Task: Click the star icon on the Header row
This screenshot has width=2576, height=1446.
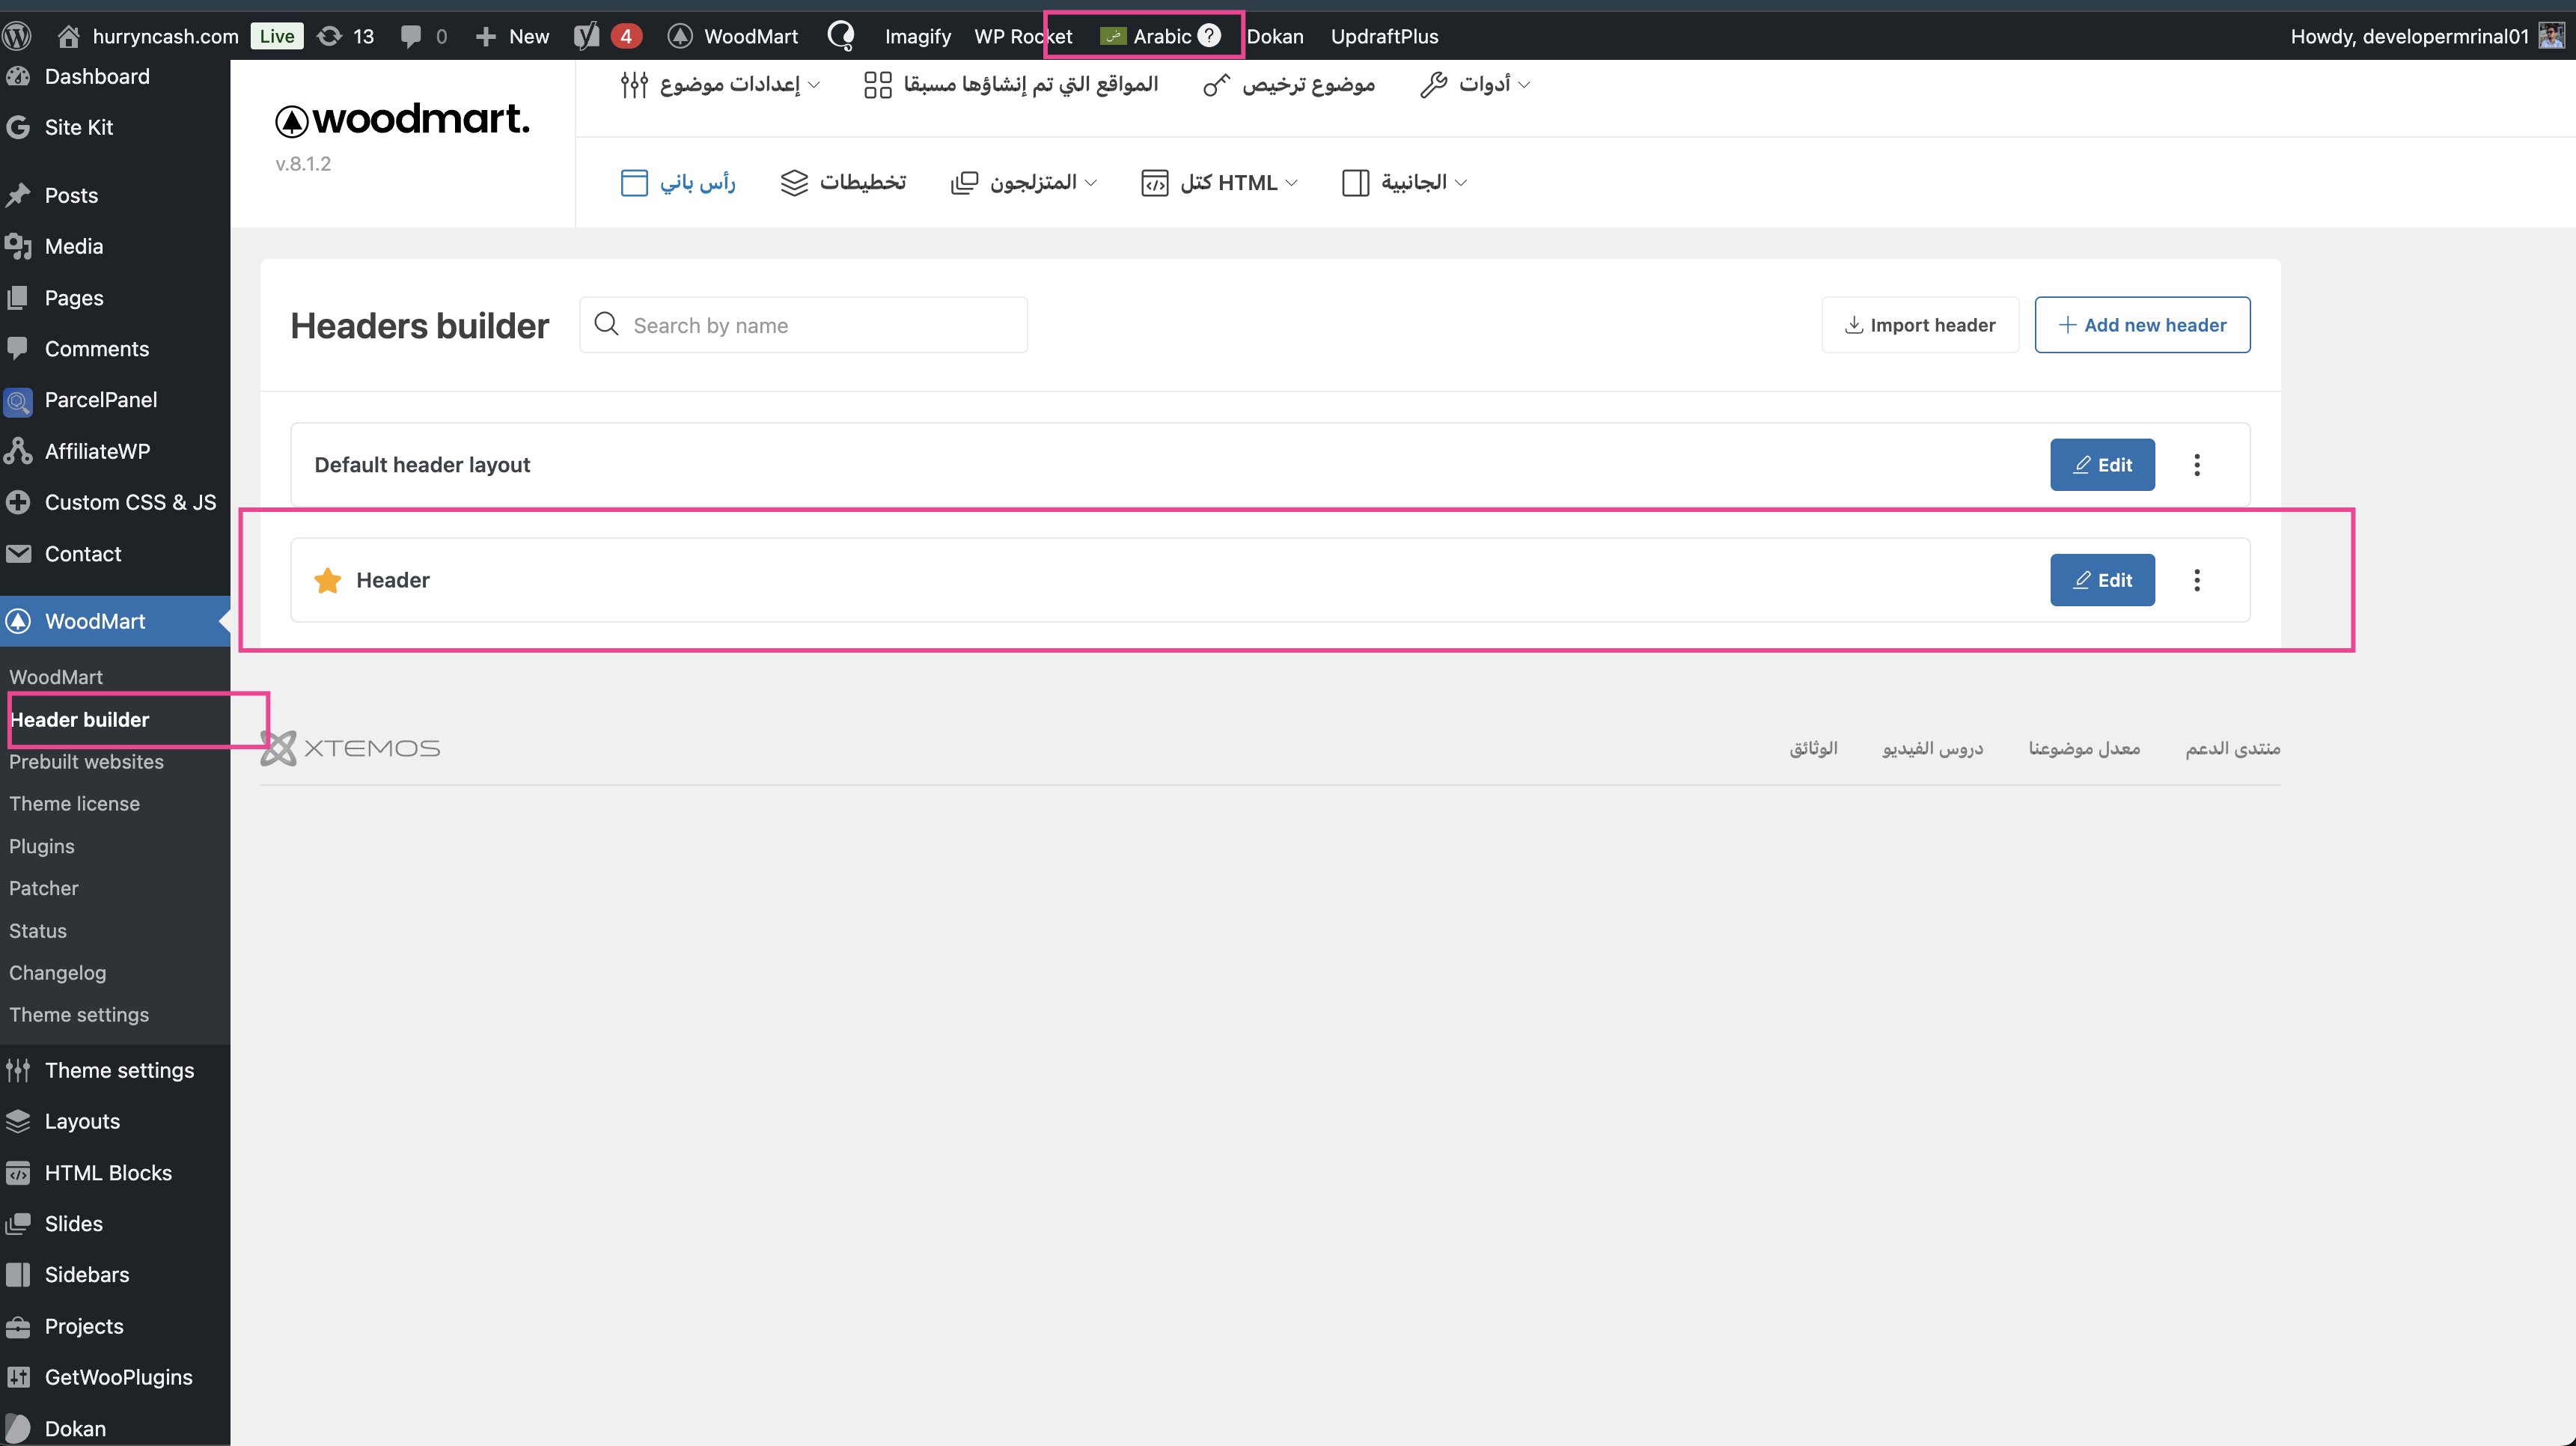Action: 327,580
